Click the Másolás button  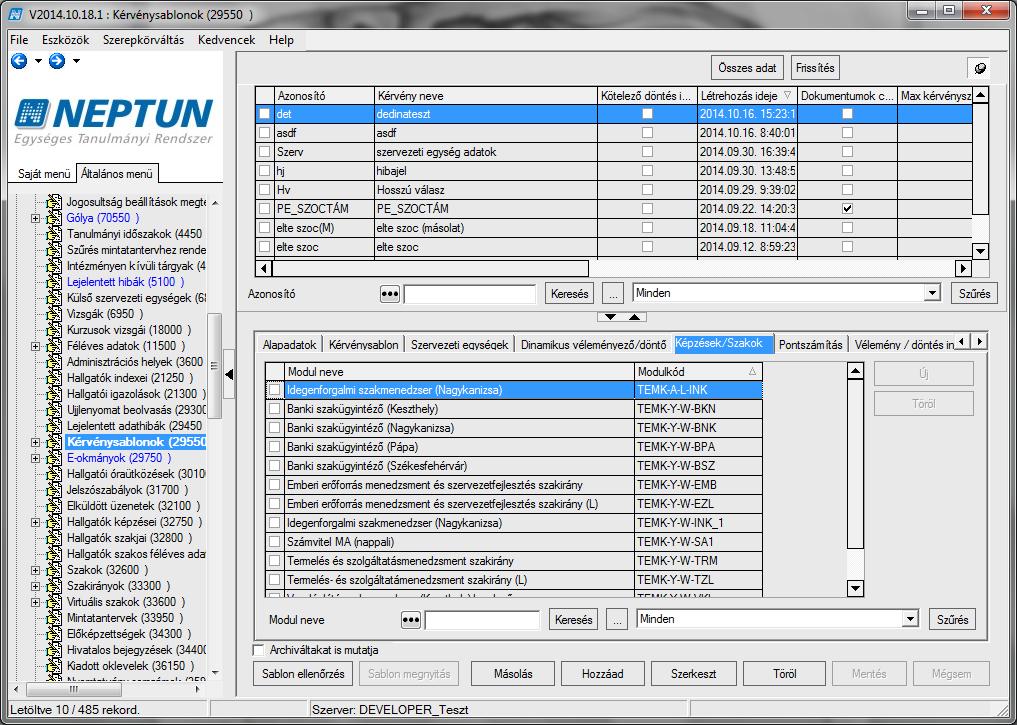click(513, 674)
